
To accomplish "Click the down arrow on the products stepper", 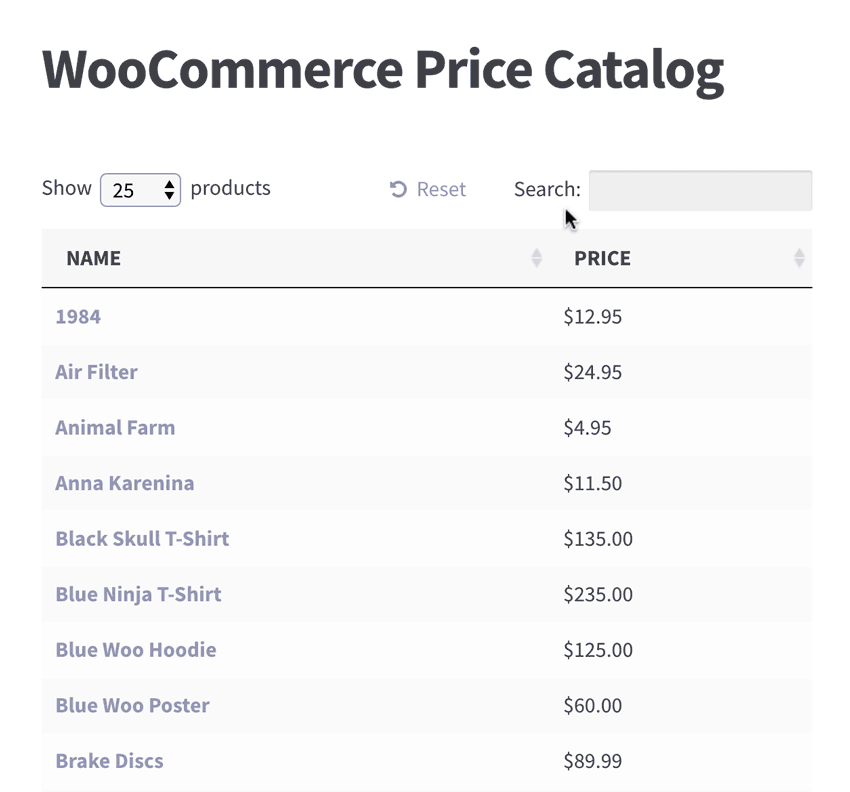I will click(170, 195).
